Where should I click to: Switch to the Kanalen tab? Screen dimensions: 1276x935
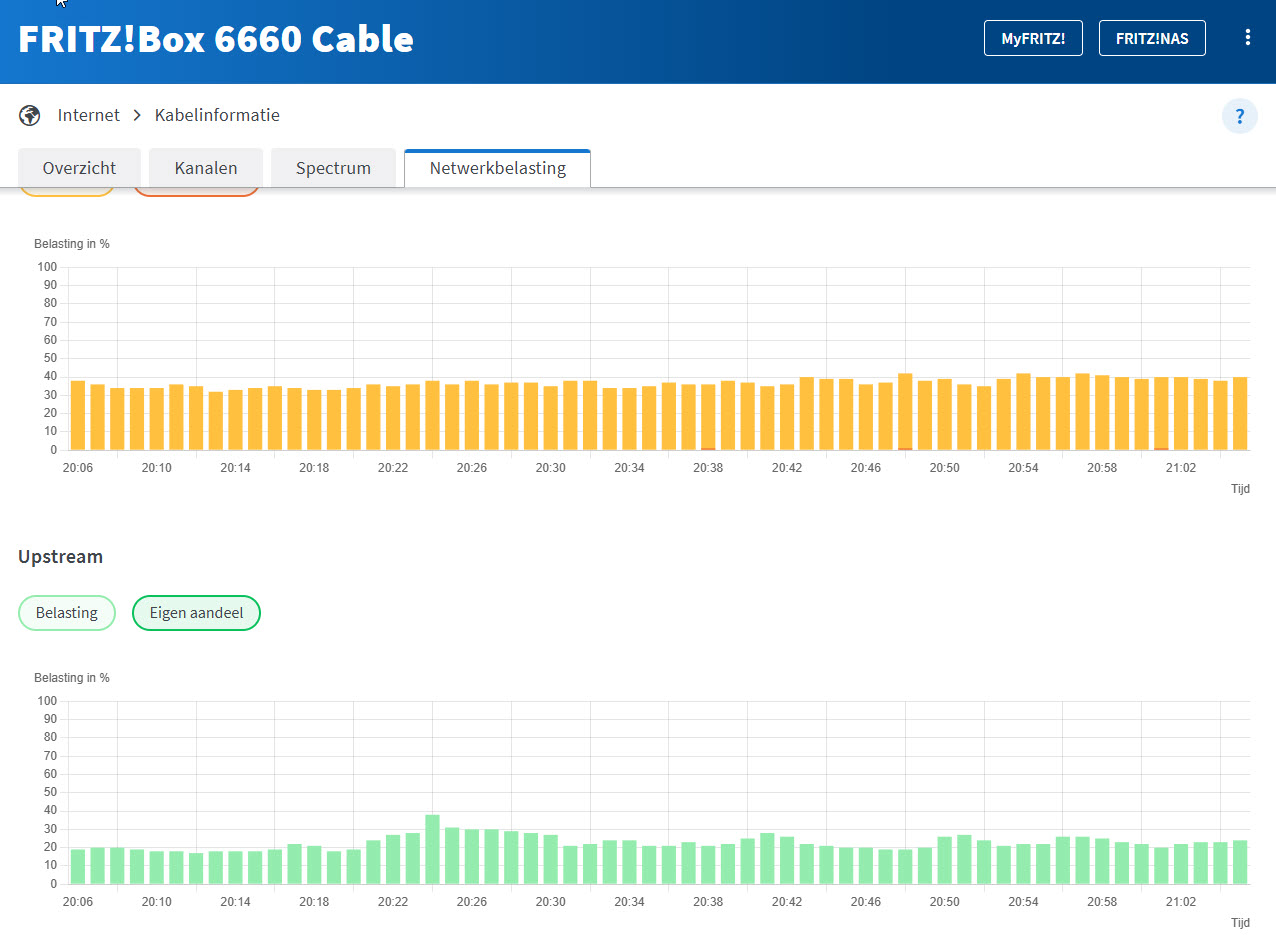click(x=206, y=168)
